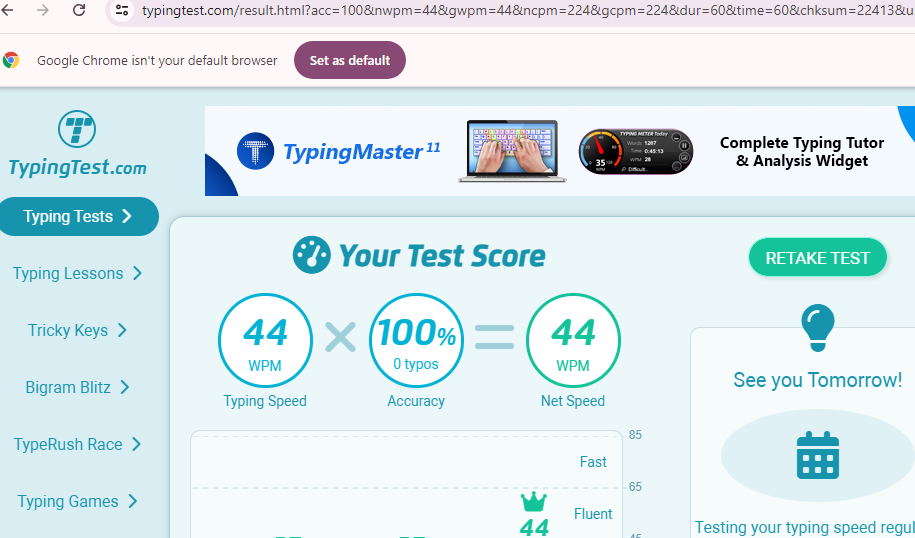Open the Bigram Blitz menu item
This screenshot has height=538, width=915.
tap(68, 387)
